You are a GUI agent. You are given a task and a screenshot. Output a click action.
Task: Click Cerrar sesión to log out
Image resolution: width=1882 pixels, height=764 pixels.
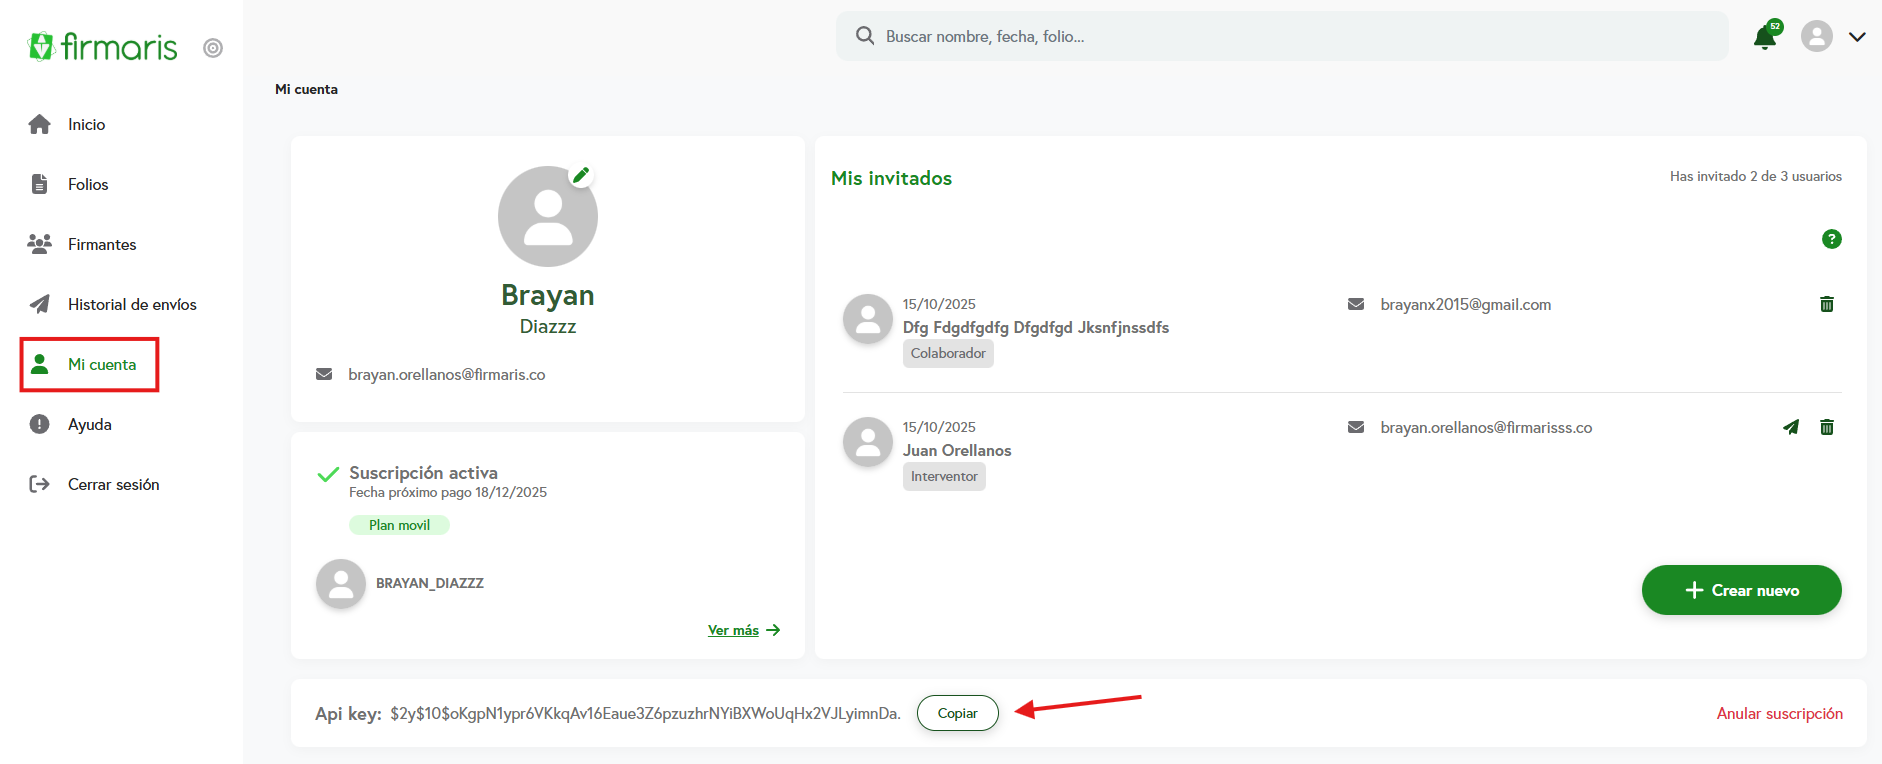pos(113,484)
